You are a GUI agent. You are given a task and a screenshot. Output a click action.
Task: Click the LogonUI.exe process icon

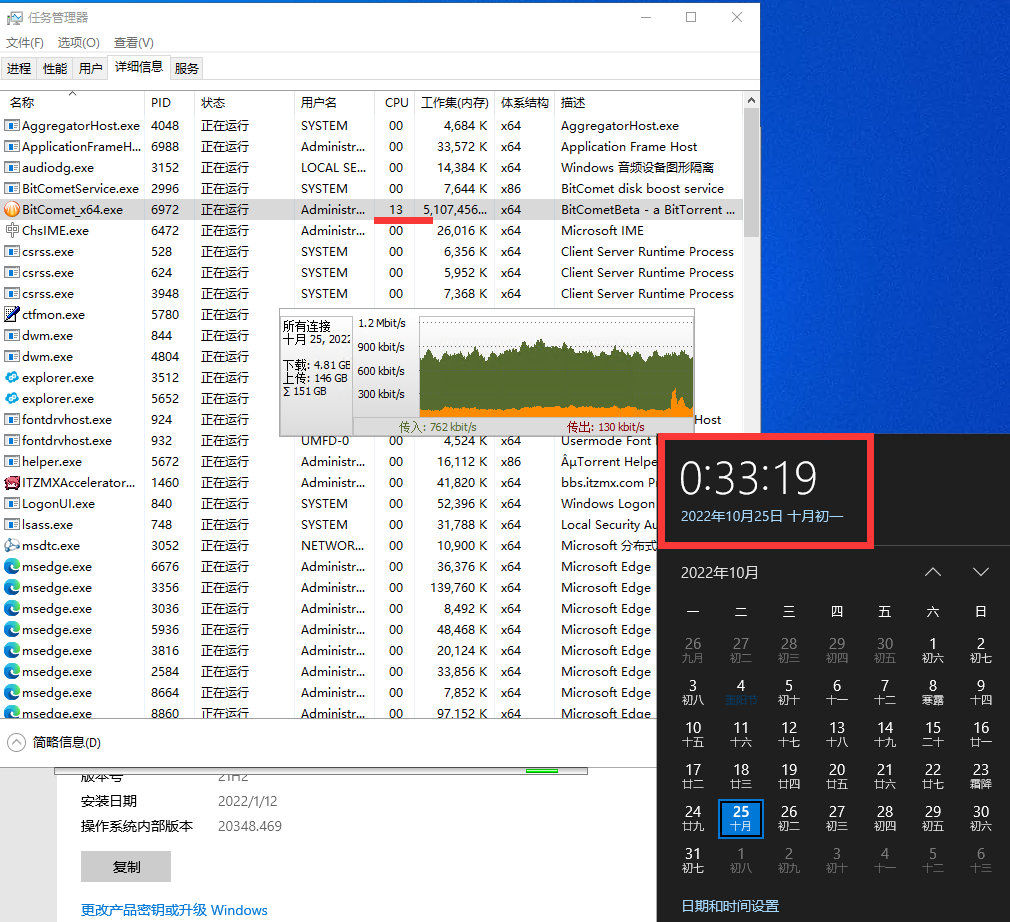tap(12, 504)
